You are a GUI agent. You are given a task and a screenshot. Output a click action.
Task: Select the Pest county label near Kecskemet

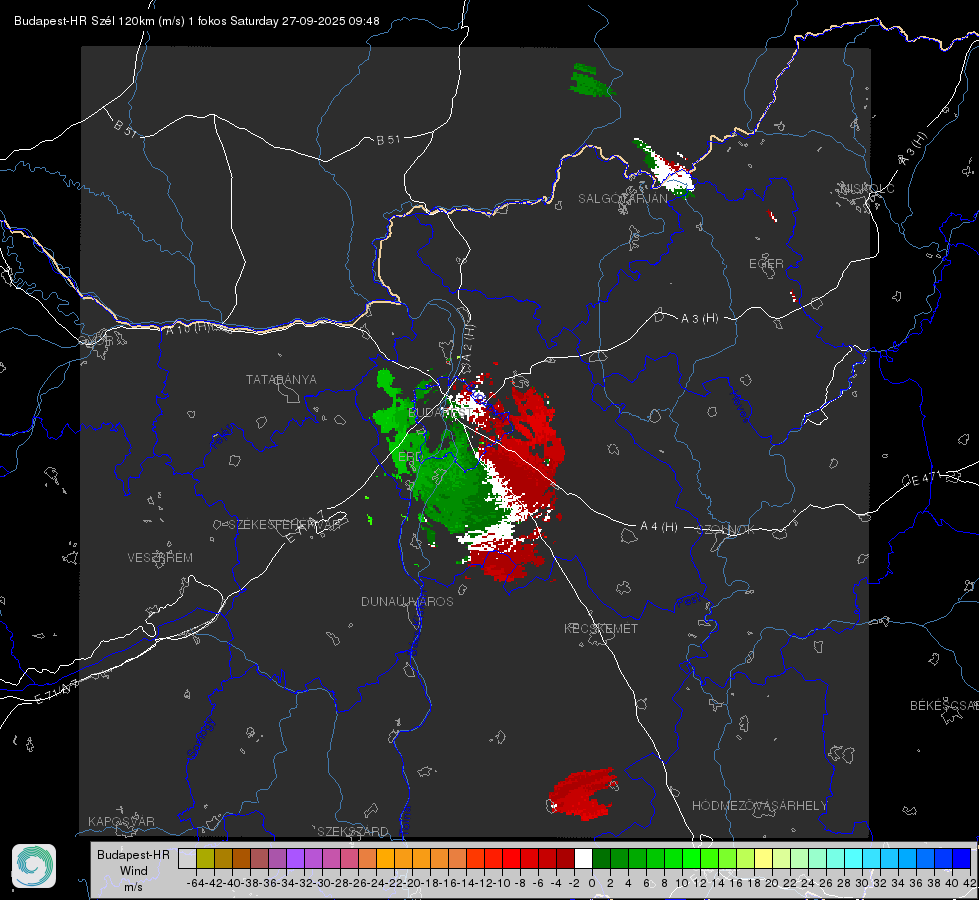click(x=689, y=601)
